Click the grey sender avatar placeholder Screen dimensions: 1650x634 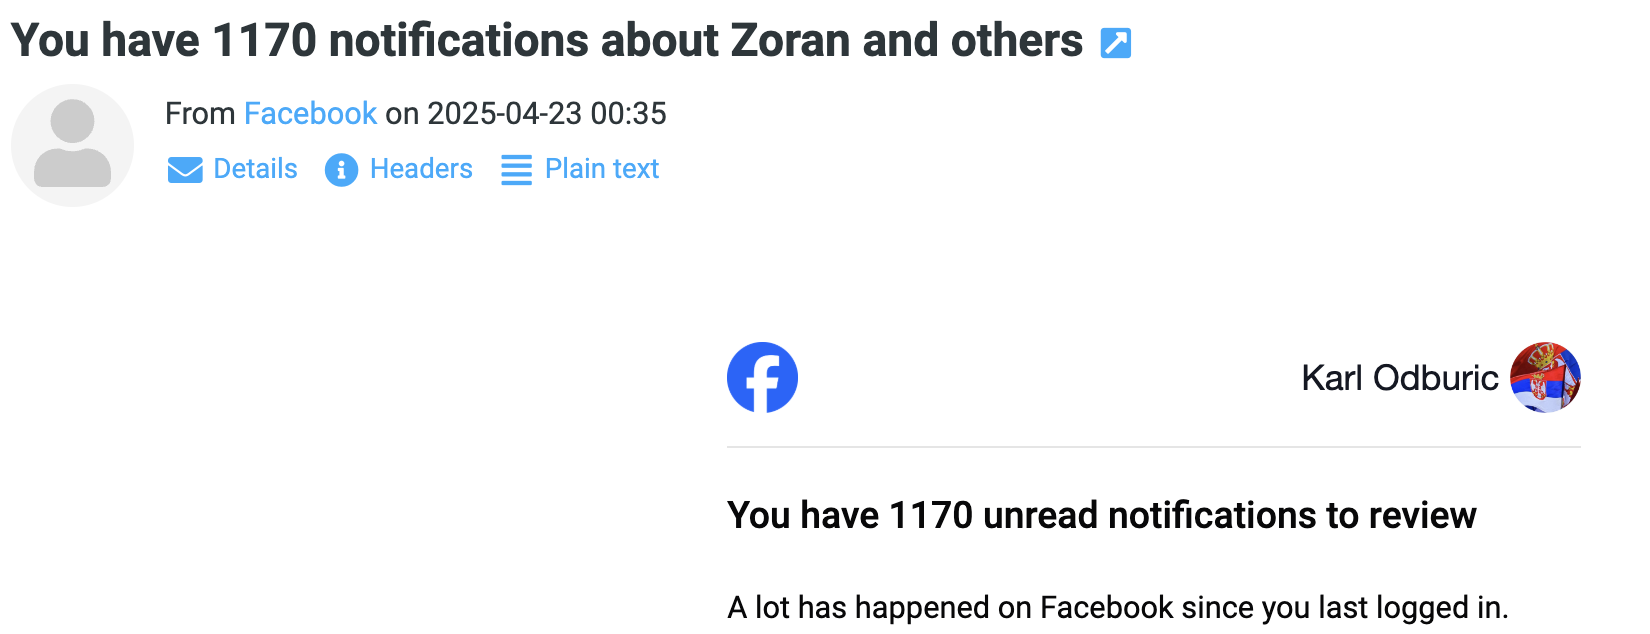[x=72, y=145]
